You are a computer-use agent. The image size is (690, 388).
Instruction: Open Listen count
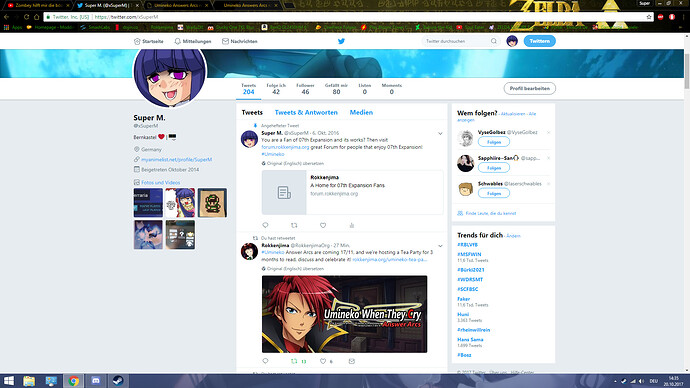364,89
